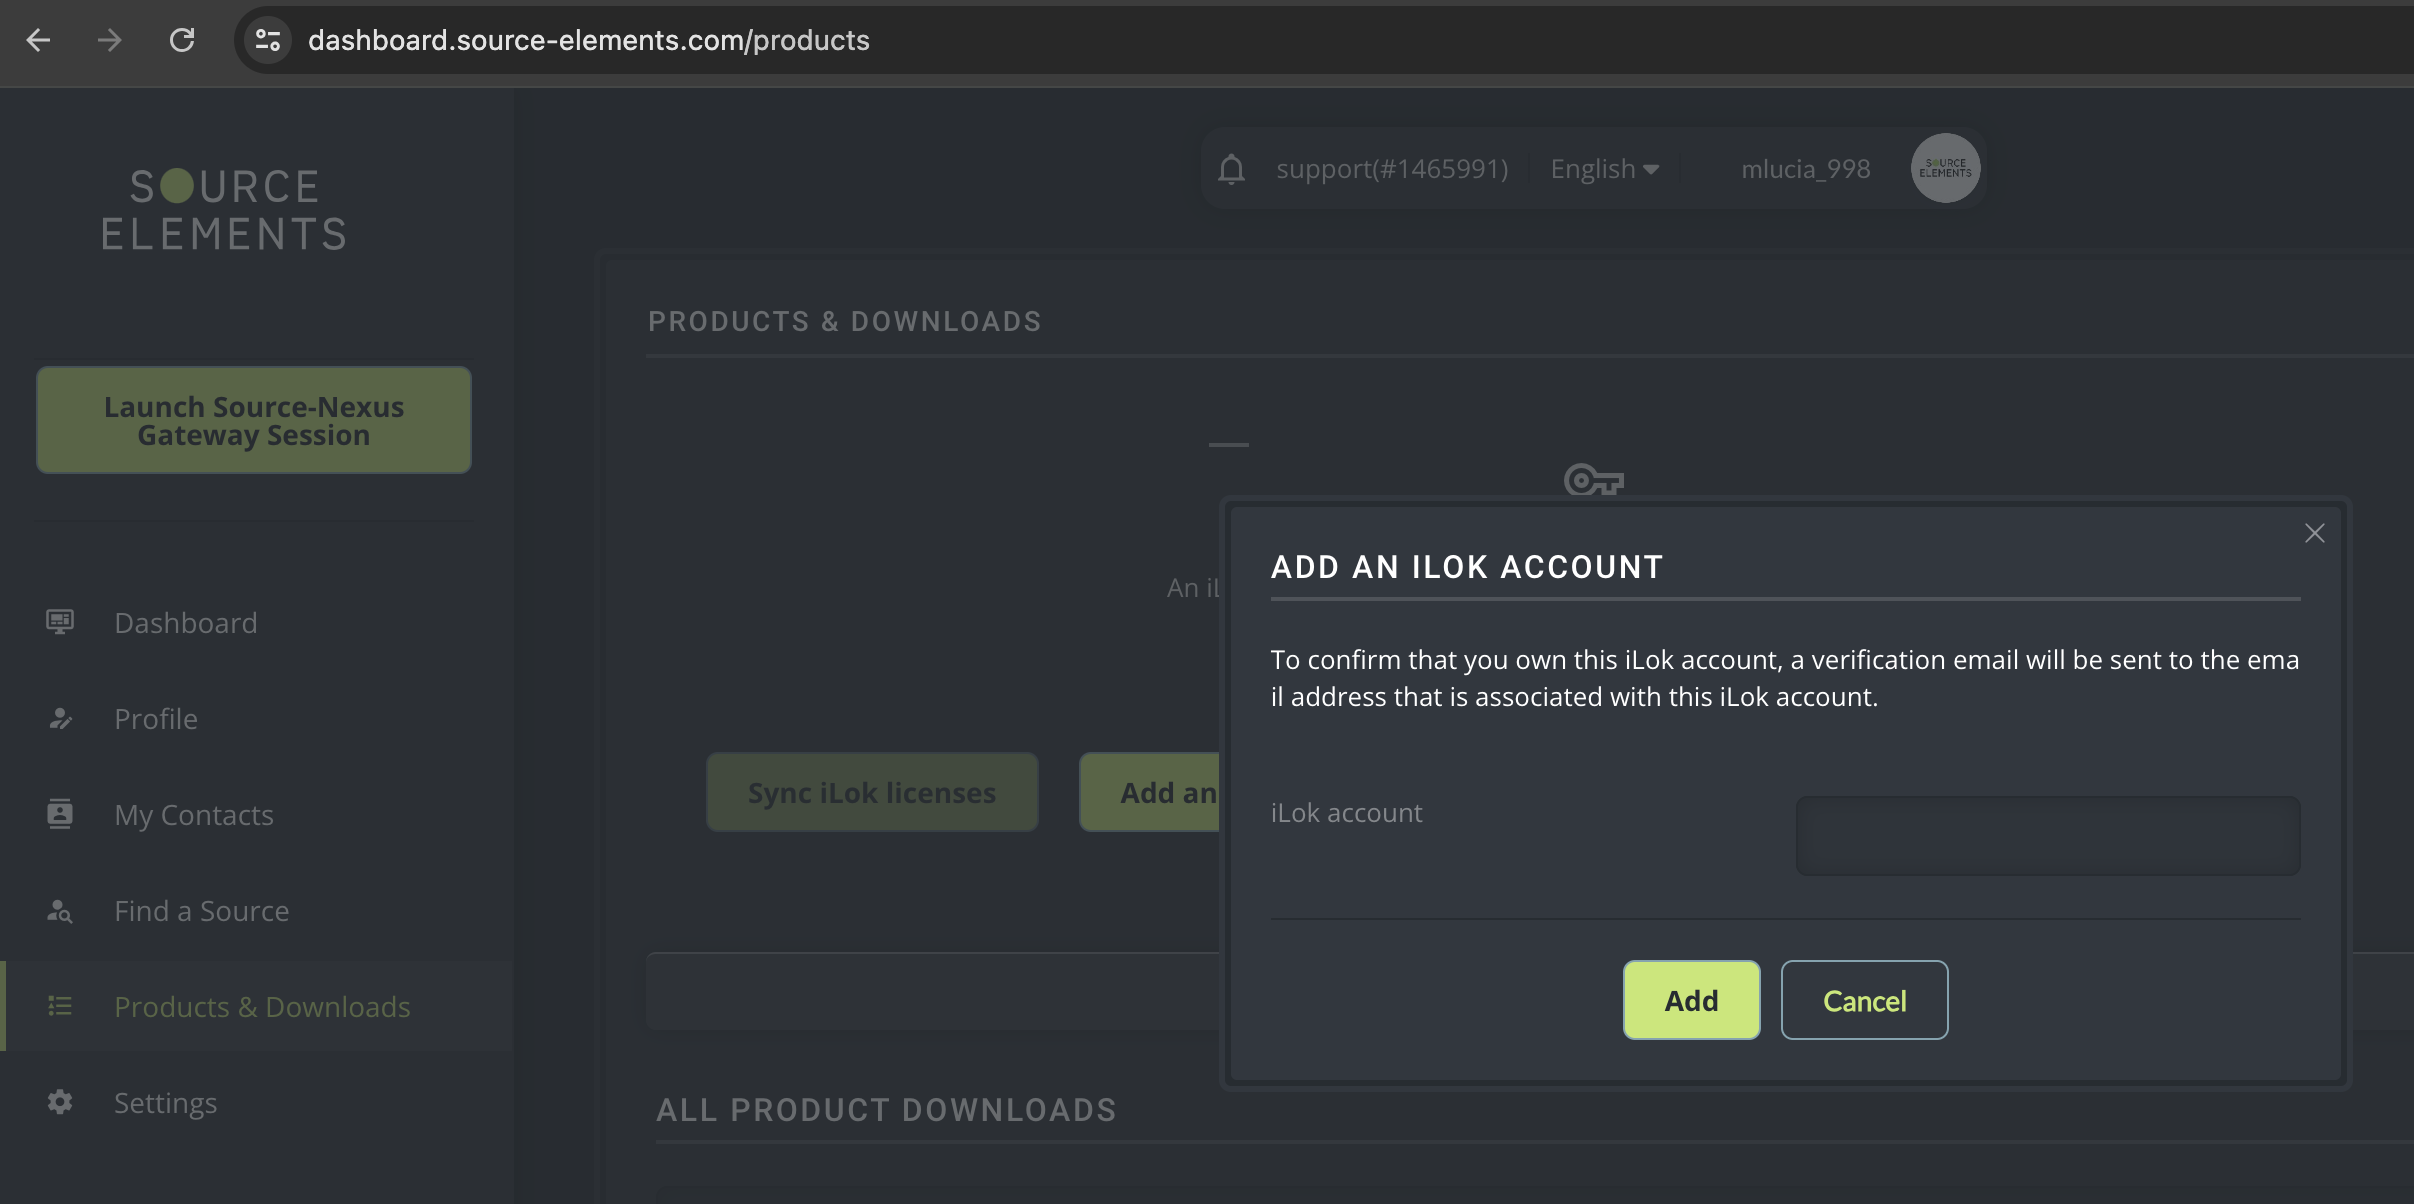This screenshot has height=1204, width=2414.
Task: Click the Settings gear icon
Action: click(x=60, y=1102)
